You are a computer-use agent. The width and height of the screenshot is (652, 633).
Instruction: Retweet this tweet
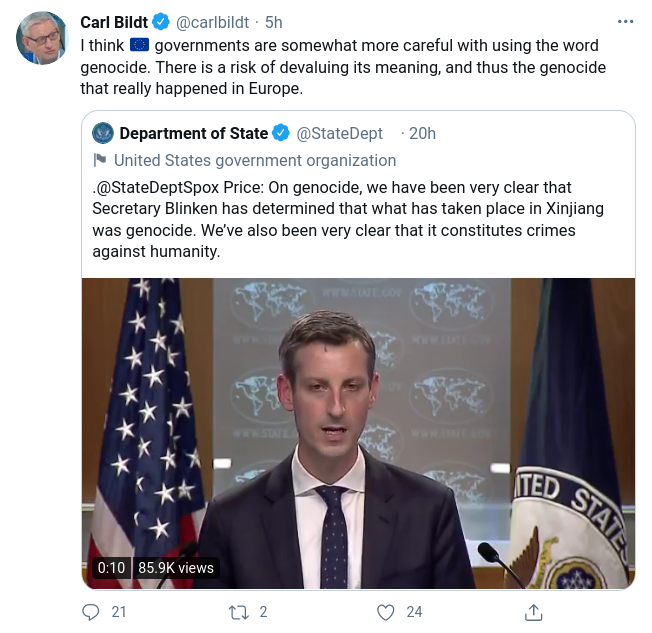point(239,611)
